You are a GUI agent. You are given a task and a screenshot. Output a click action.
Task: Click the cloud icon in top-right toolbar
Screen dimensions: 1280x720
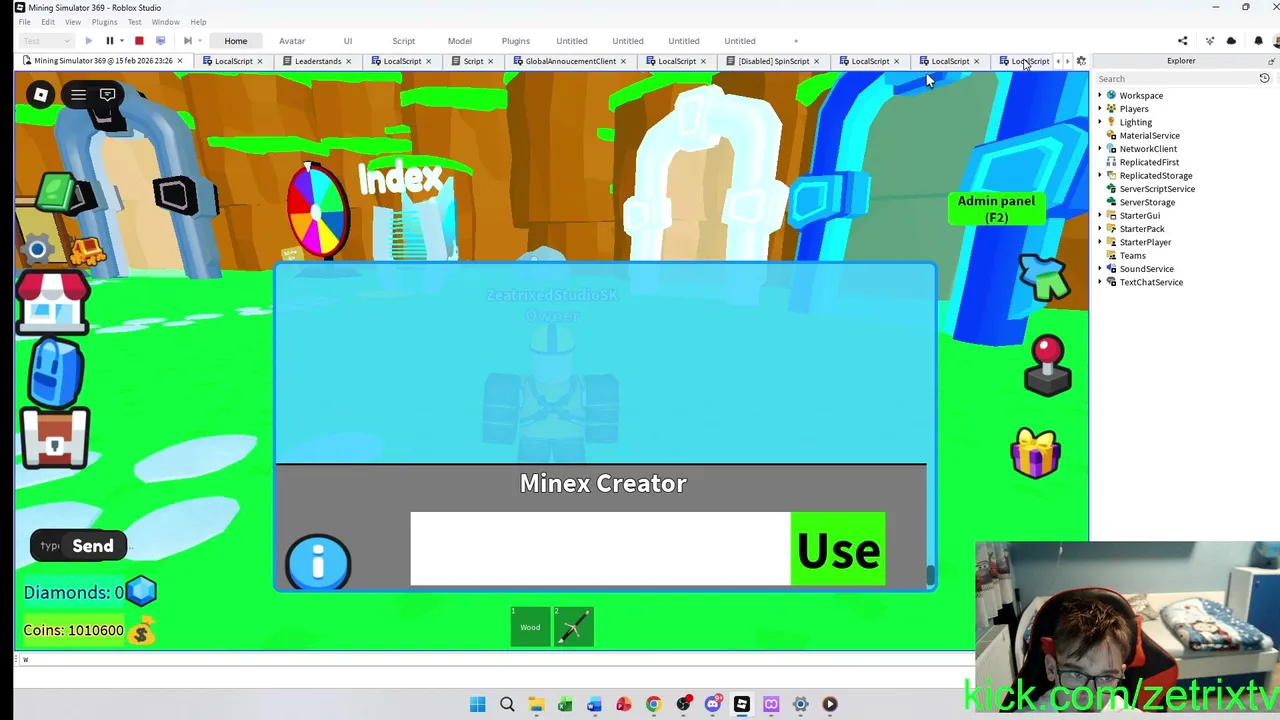coord(1231,41)
